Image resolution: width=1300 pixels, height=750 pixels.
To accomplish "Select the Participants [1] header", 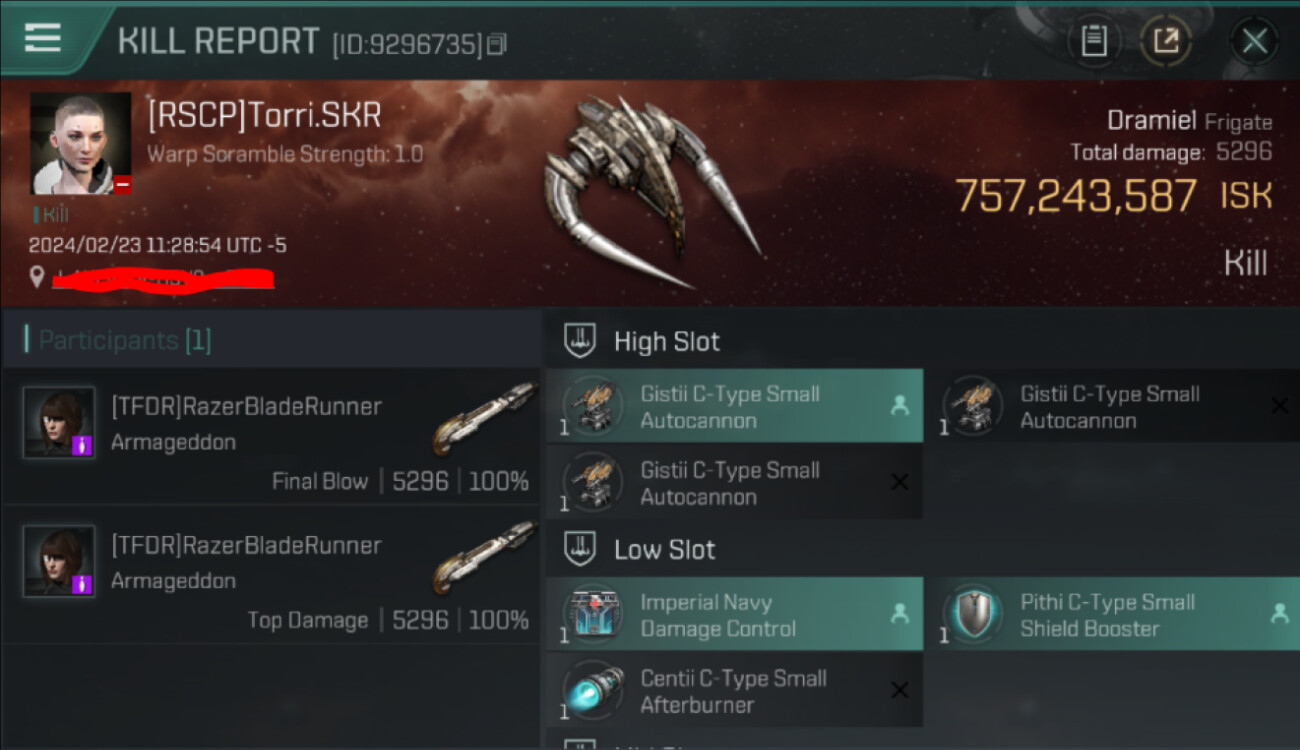I will [x=118, y=340].
